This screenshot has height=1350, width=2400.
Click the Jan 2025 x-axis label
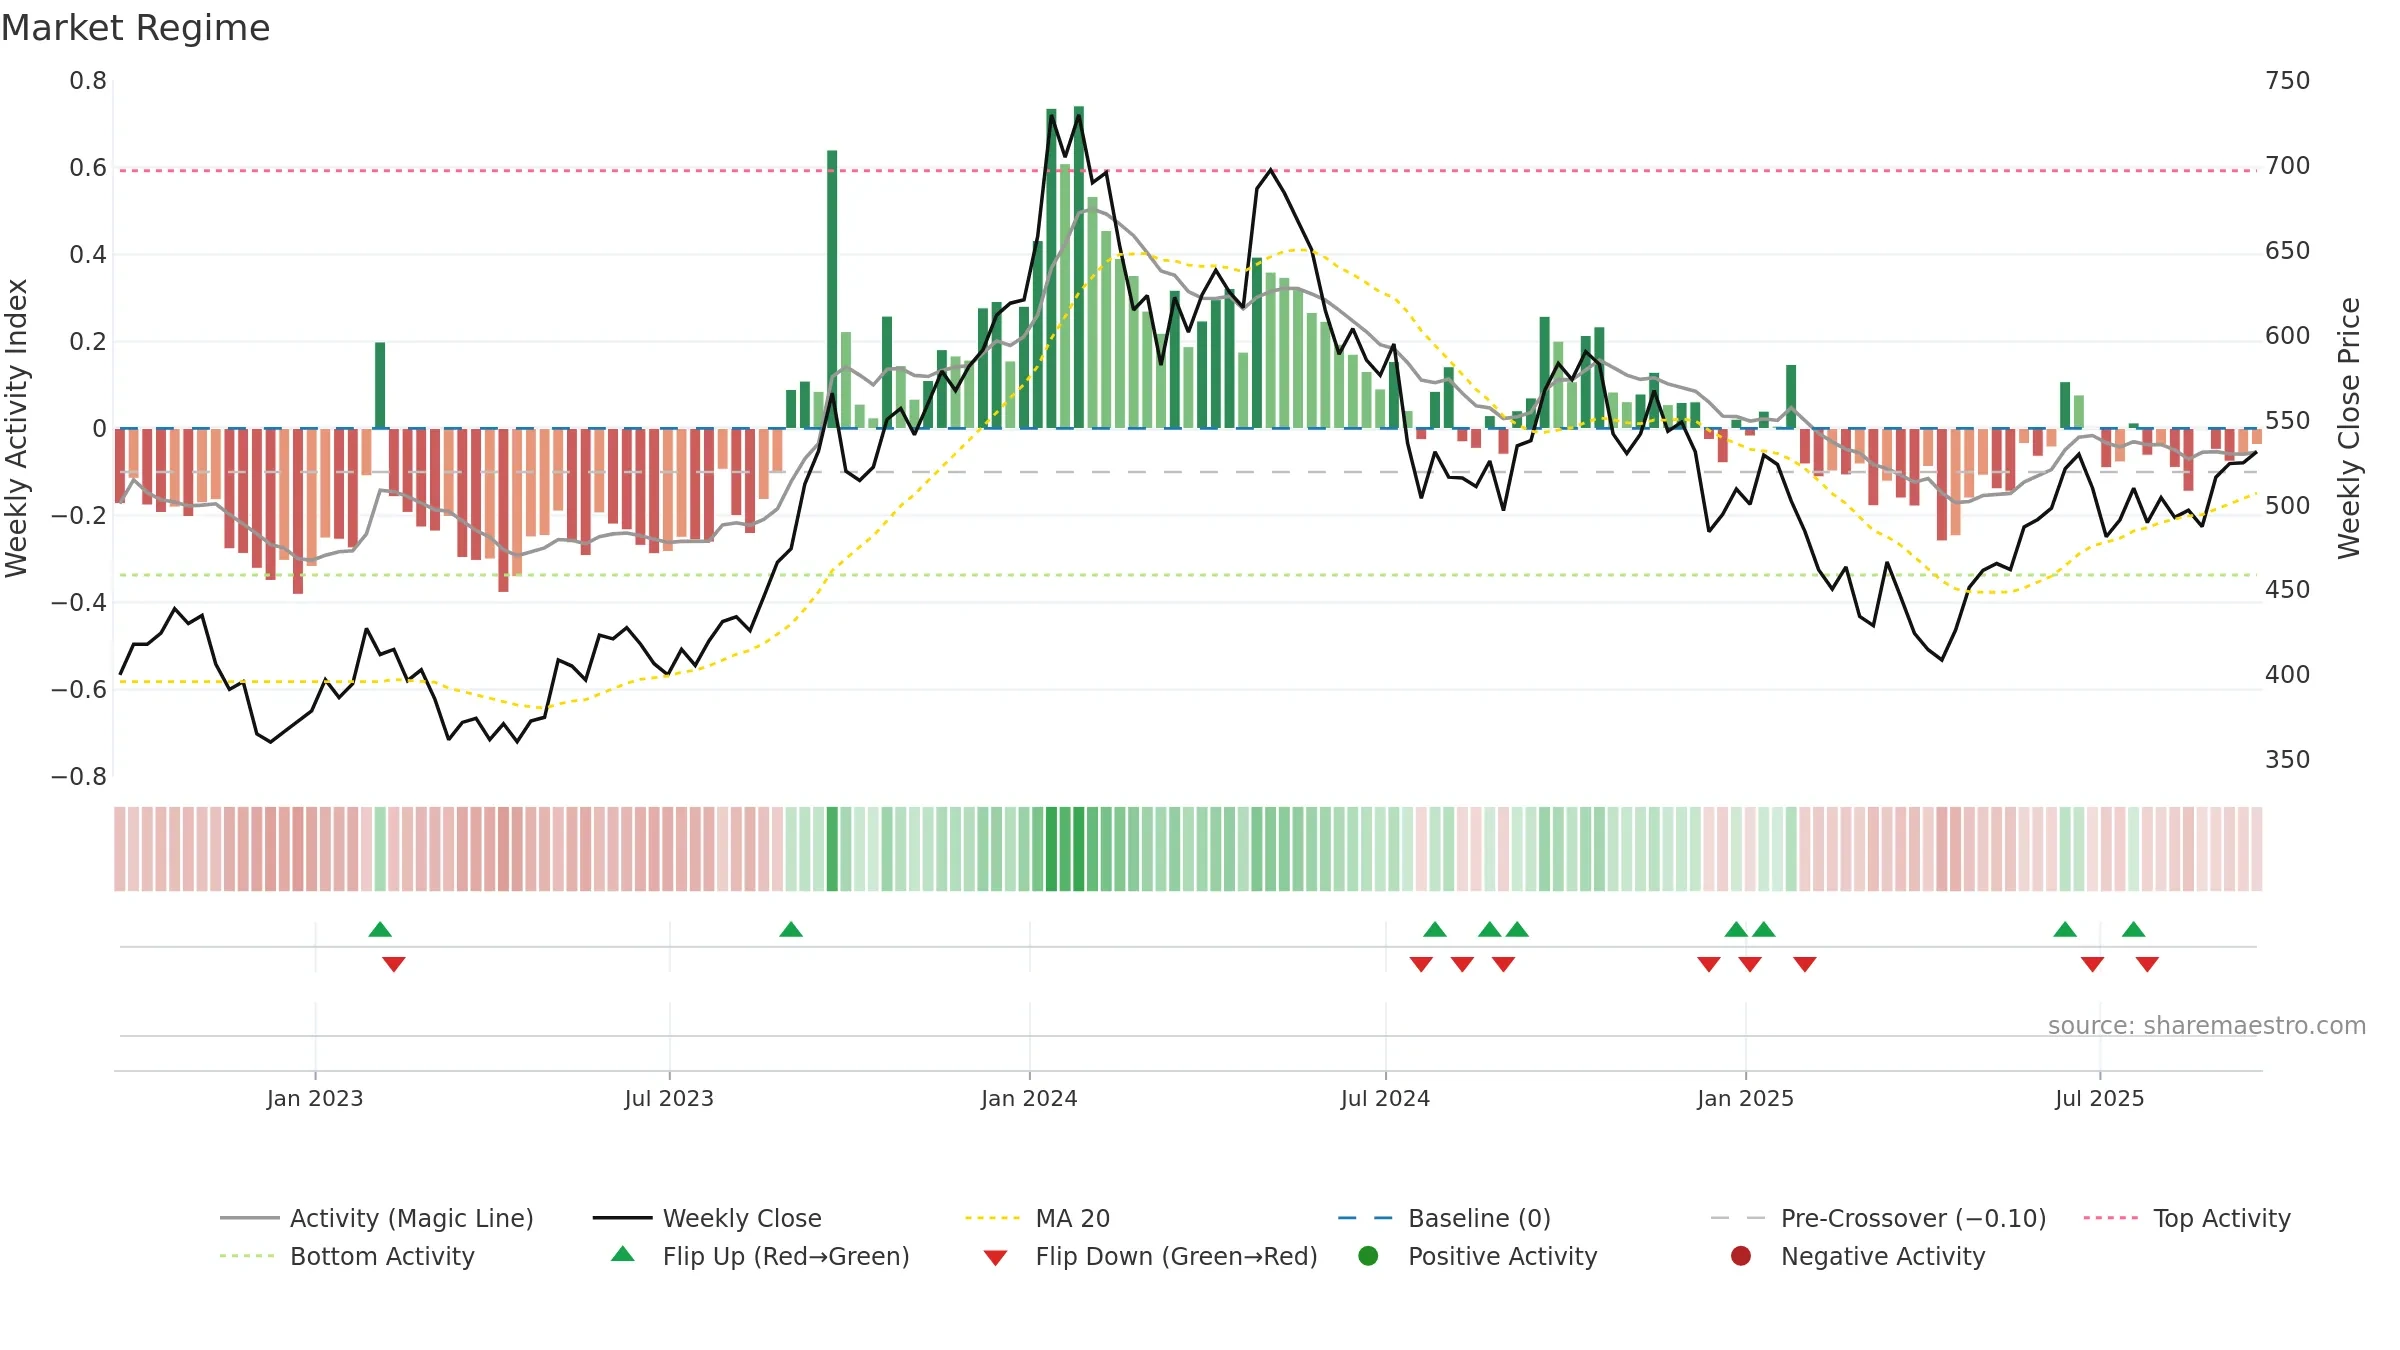tap(1745, 1098)
